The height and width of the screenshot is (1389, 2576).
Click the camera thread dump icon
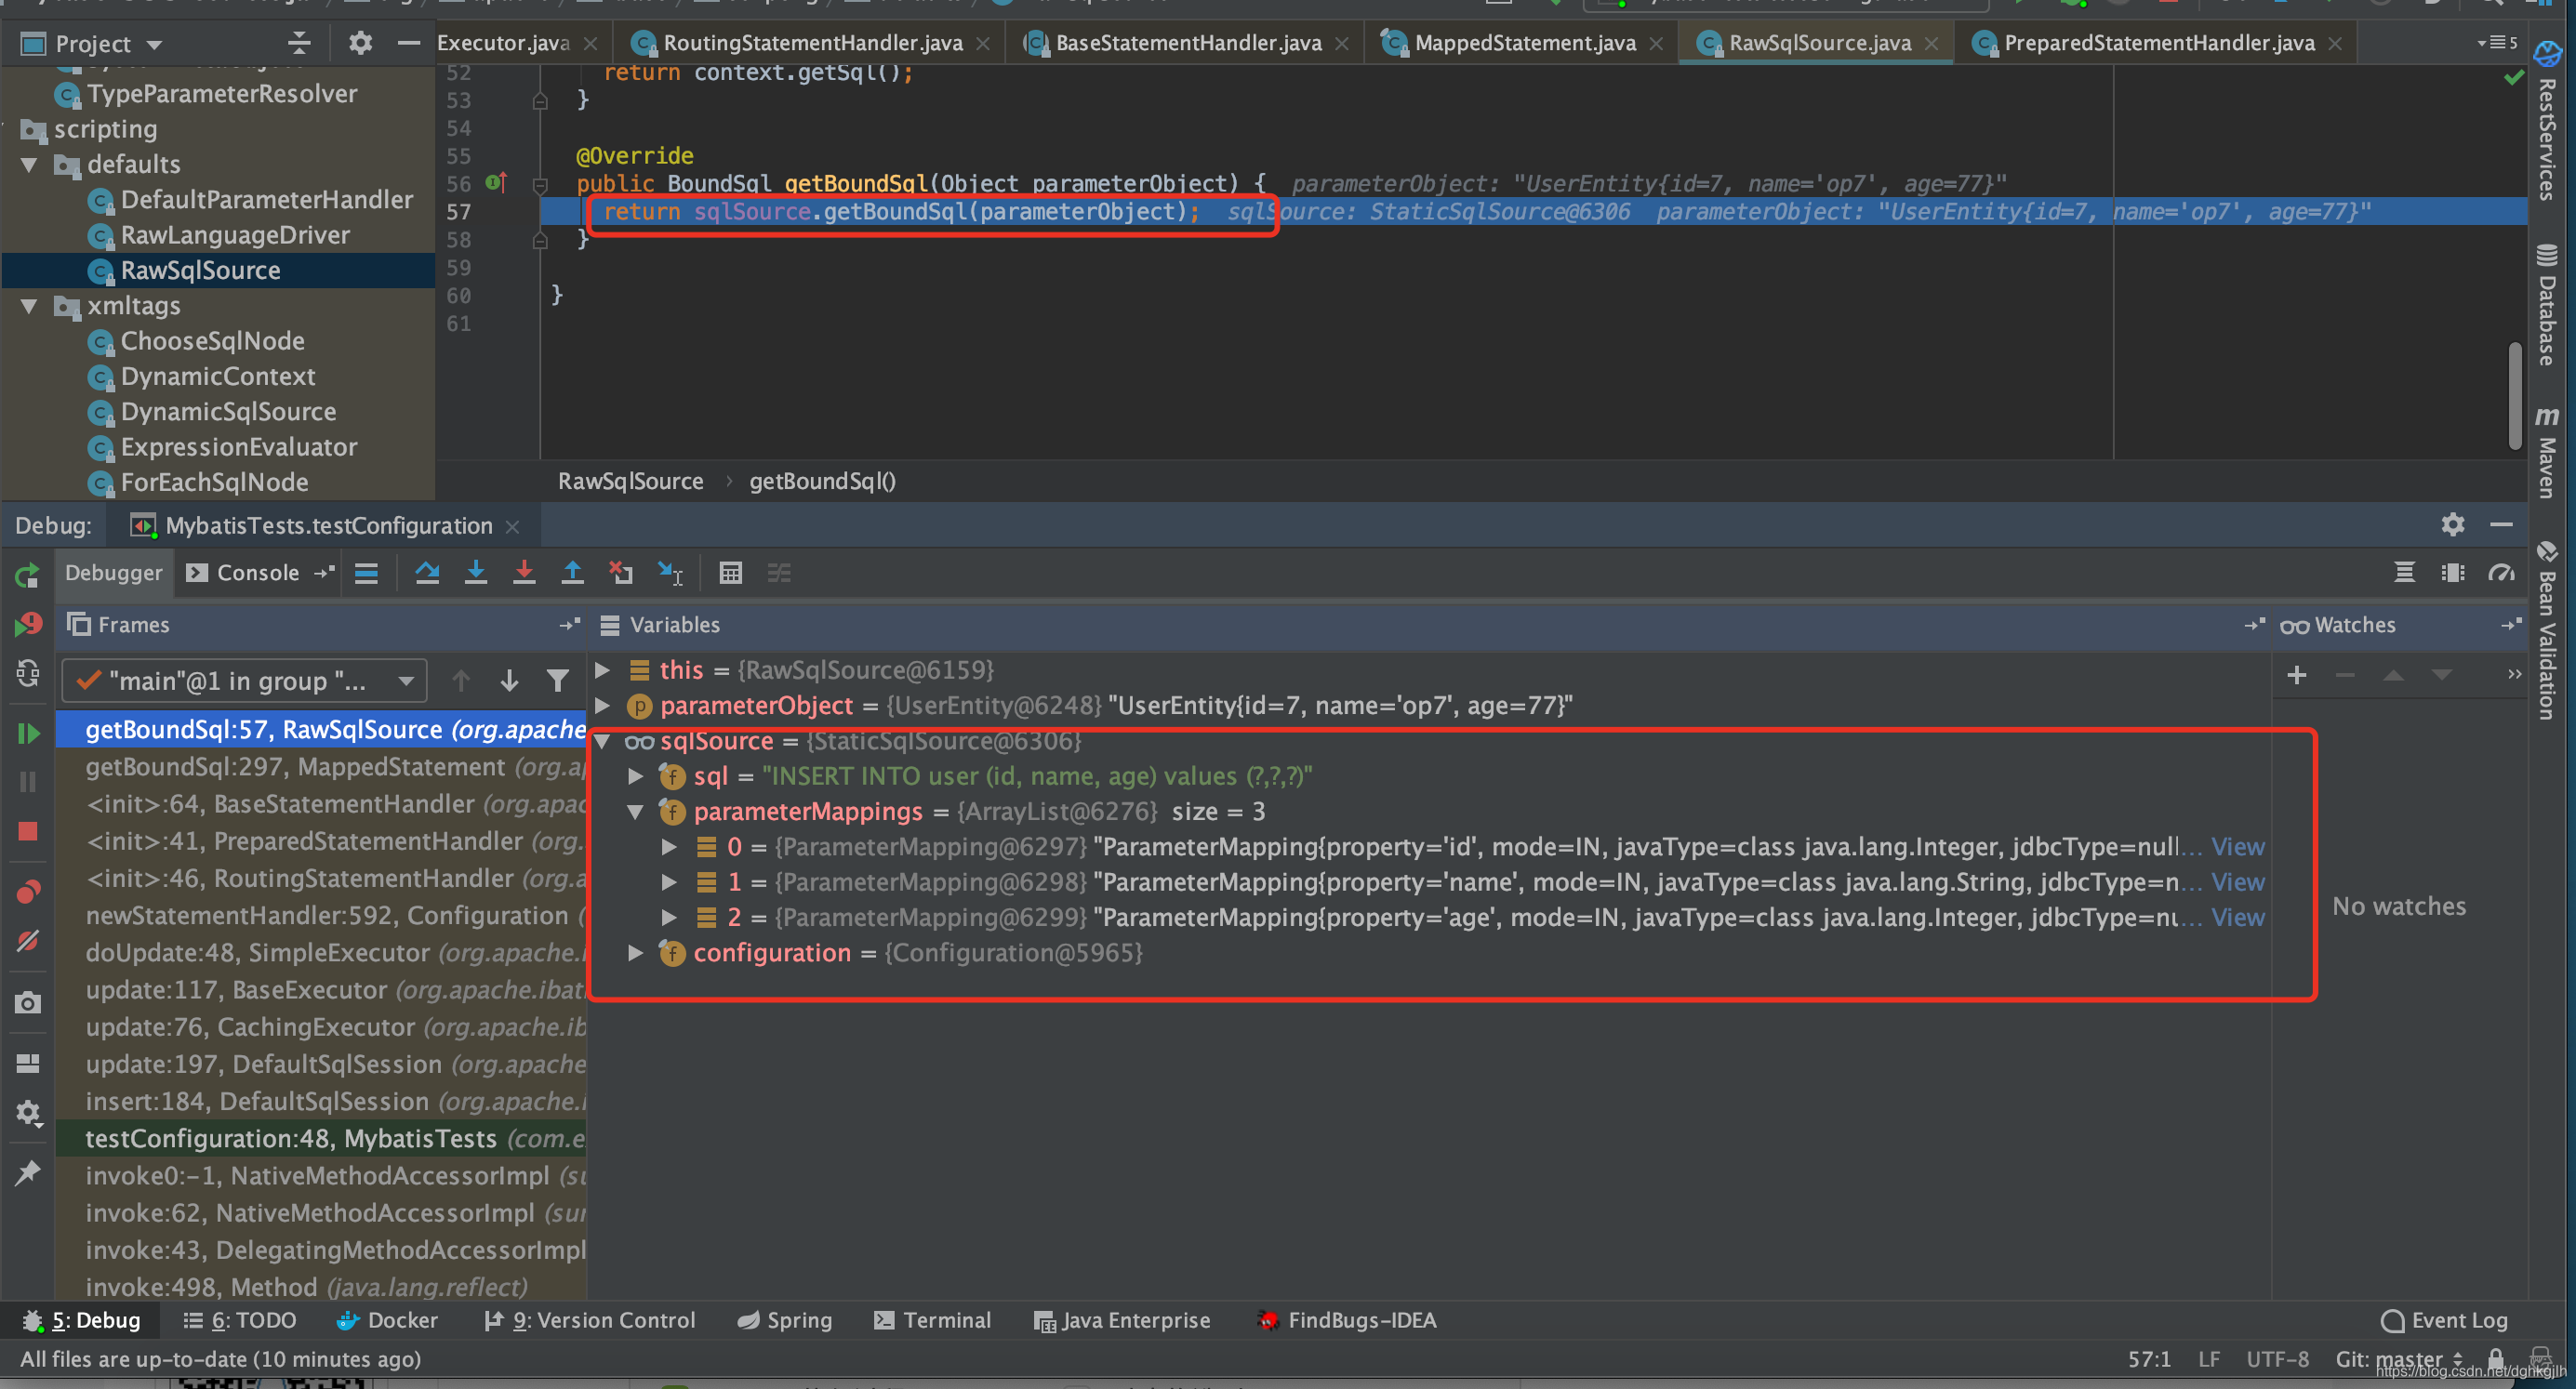click(x=28, y=1003)
